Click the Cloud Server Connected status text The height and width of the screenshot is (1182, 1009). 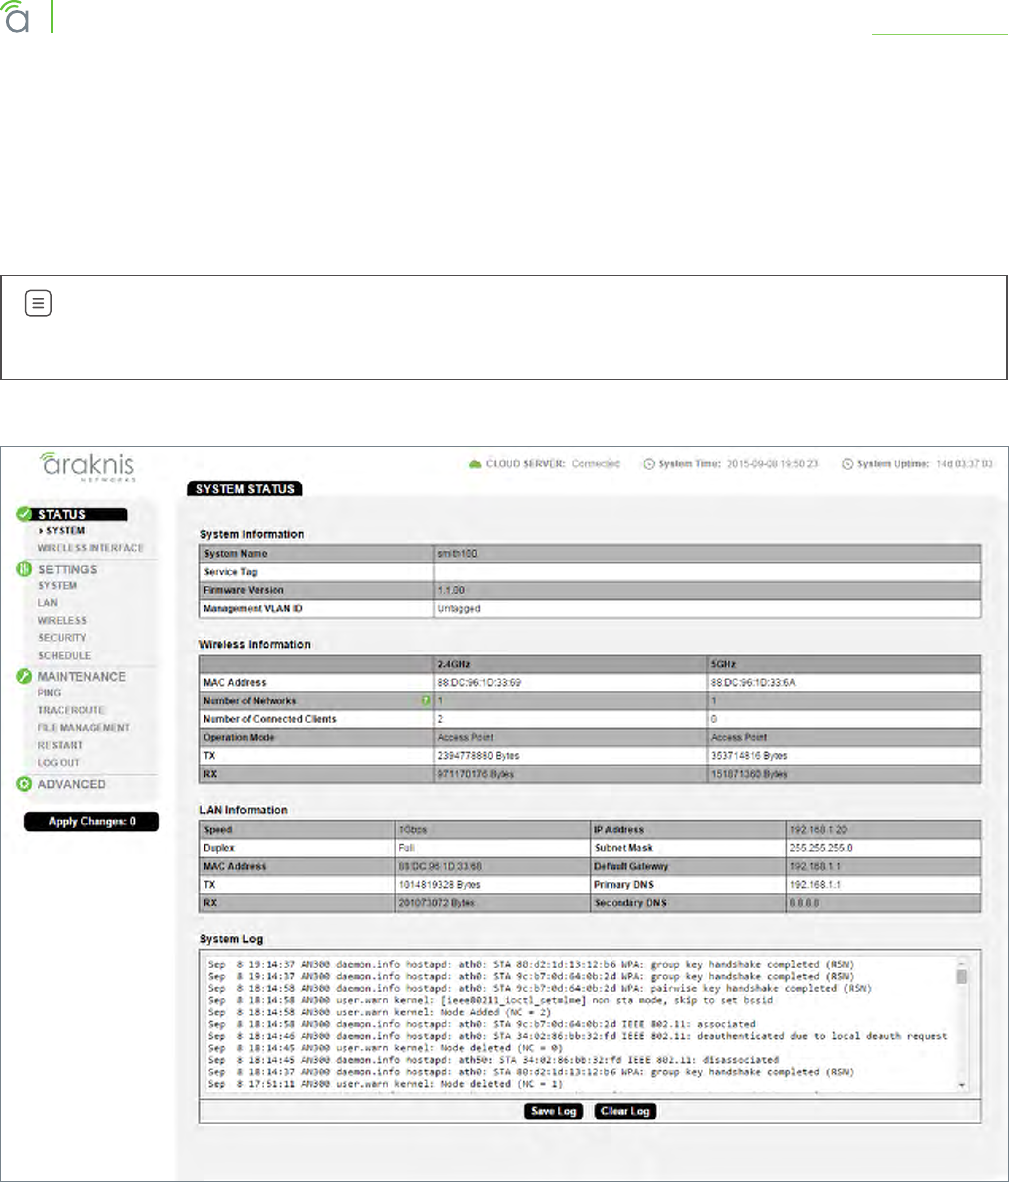pos(595,464)
